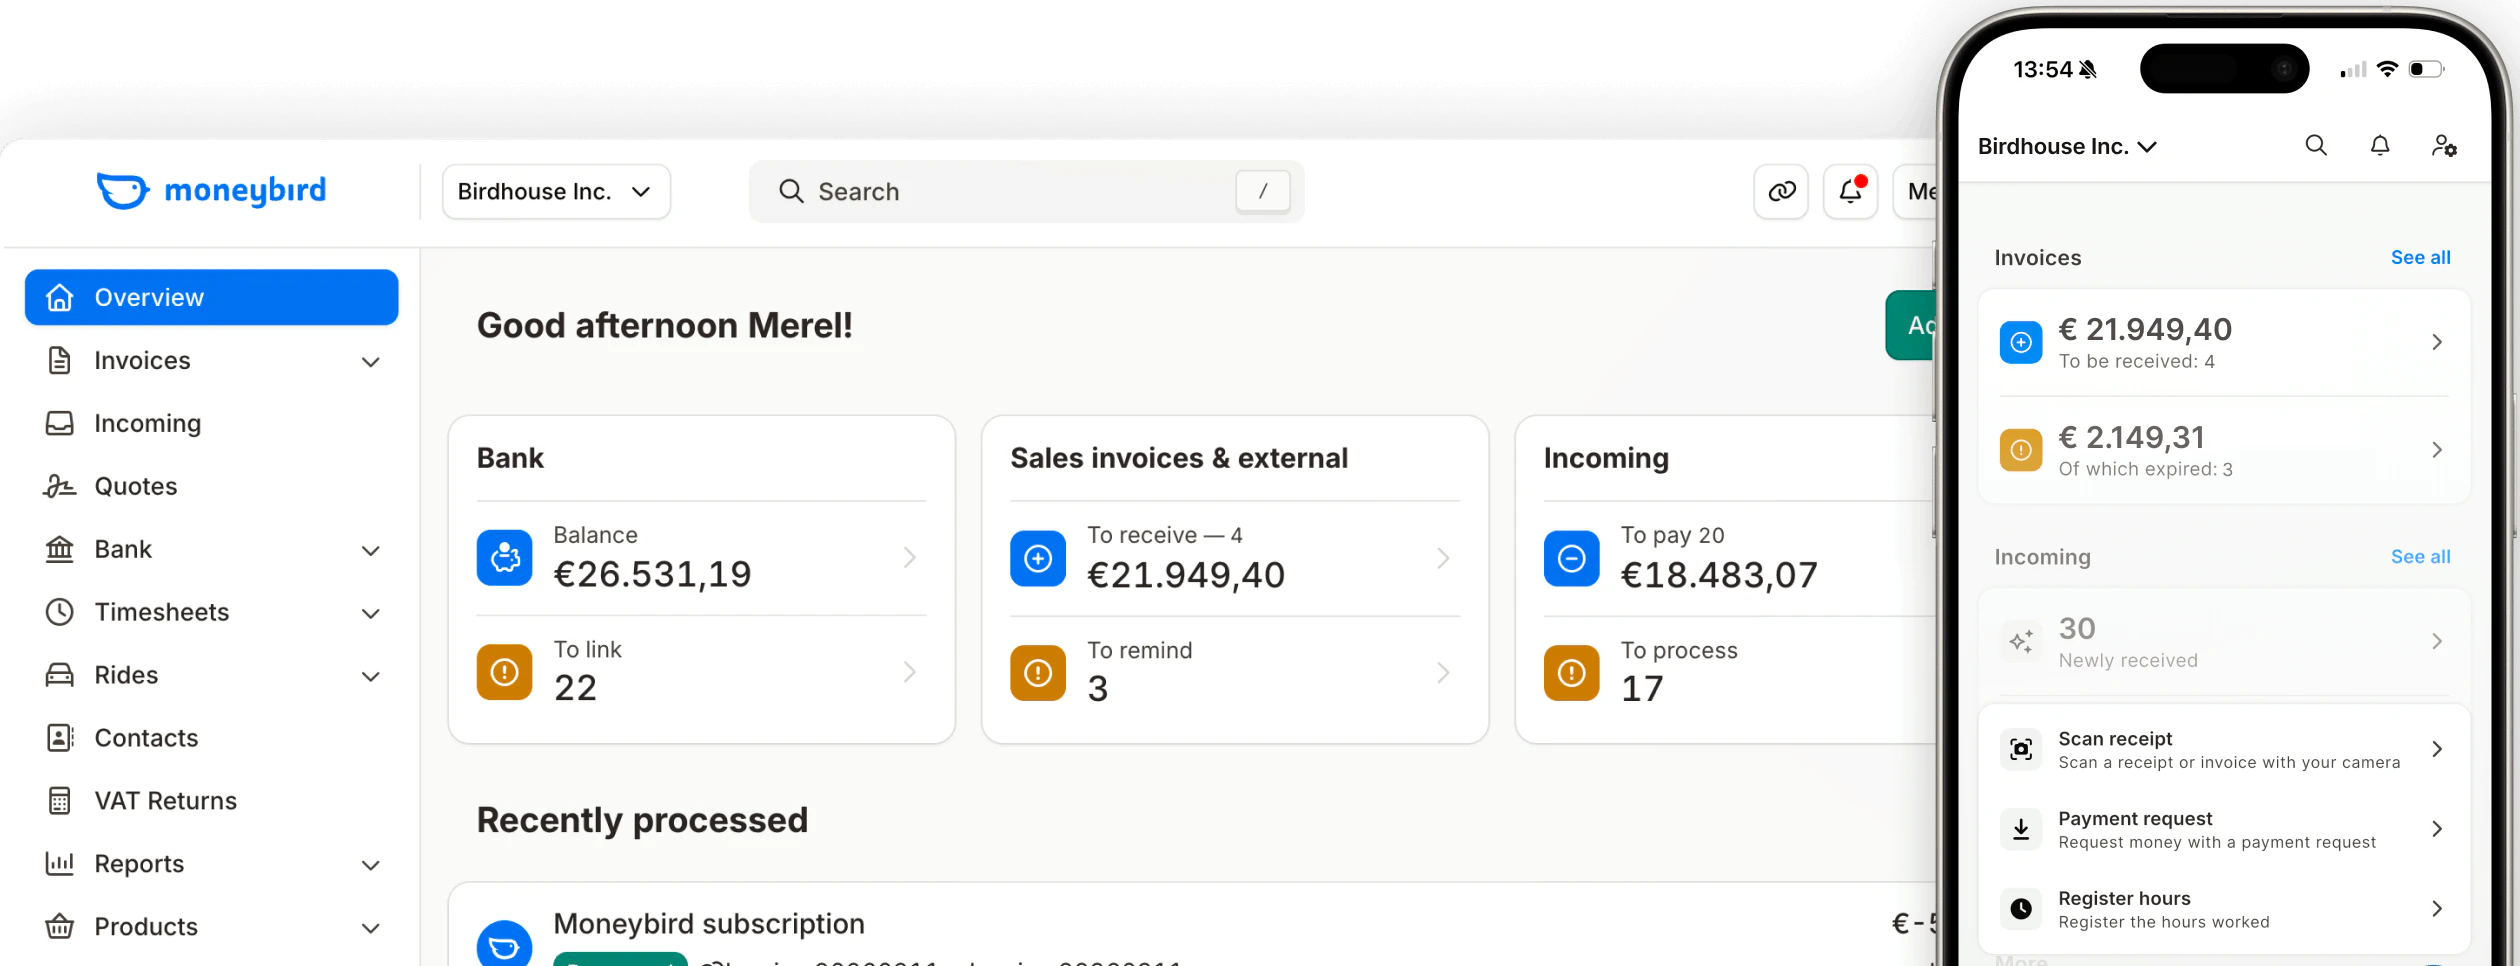Click the orange To remind alert icon
The height and width of the screenshot is (966, 2520).
(x=1037, y=672)
